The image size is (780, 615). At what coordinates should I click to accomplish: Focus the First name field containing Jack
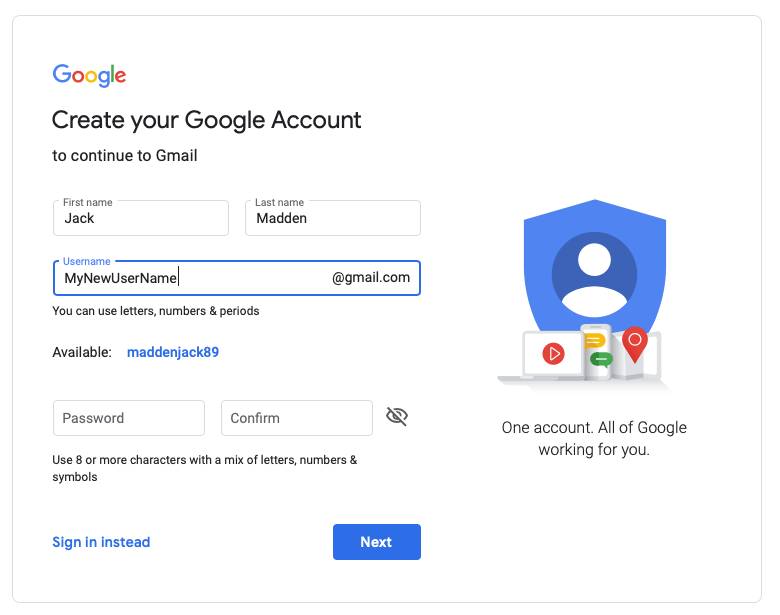tap(140, 218)
